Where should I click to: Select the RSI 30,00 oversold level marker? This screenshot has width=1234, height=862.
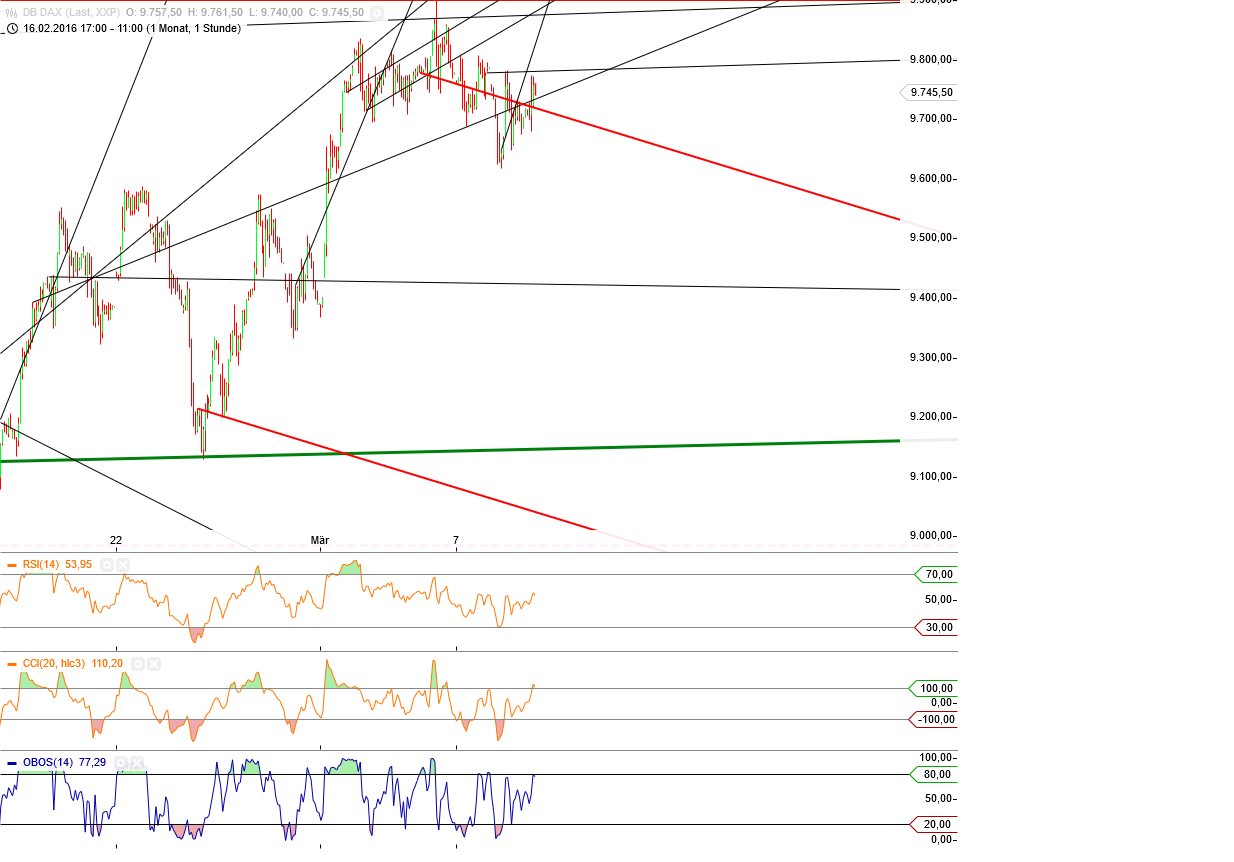(x=937, y=627)
